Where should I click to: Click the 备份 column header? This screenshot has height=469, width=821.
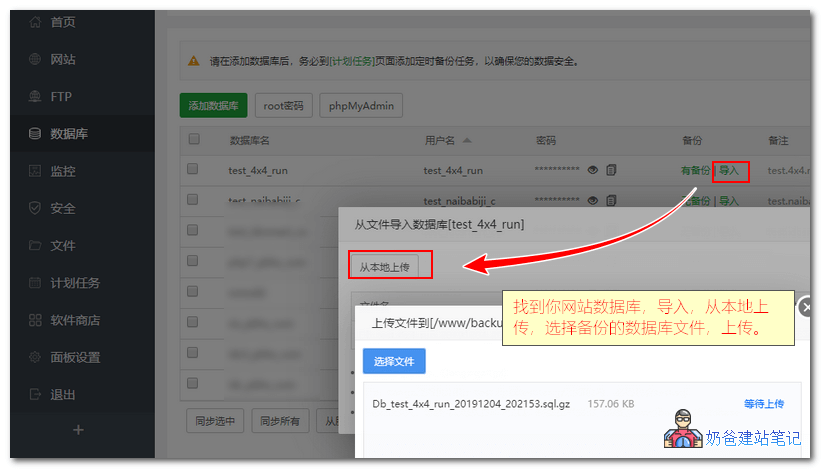pyautogui.click(x=692, y=140)
